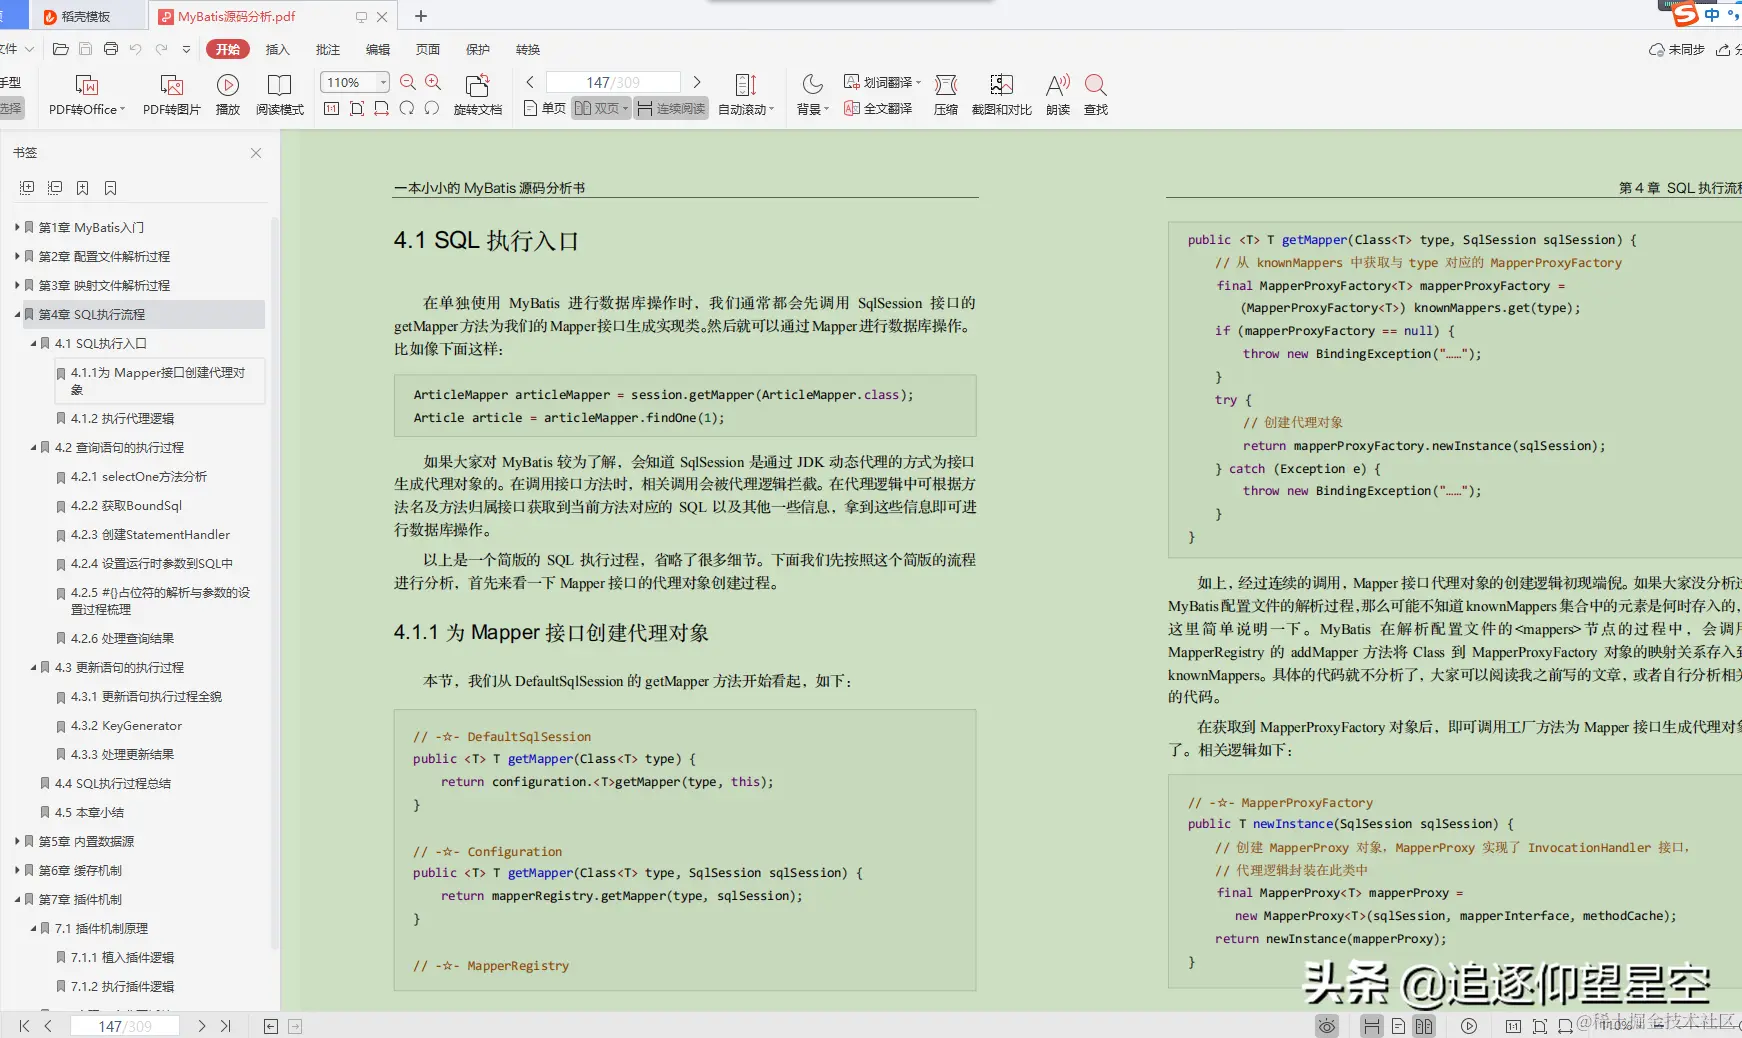Toggle 双页 double page layout
This screenshot has width=1742, height=1038.
tap(601, 108)
